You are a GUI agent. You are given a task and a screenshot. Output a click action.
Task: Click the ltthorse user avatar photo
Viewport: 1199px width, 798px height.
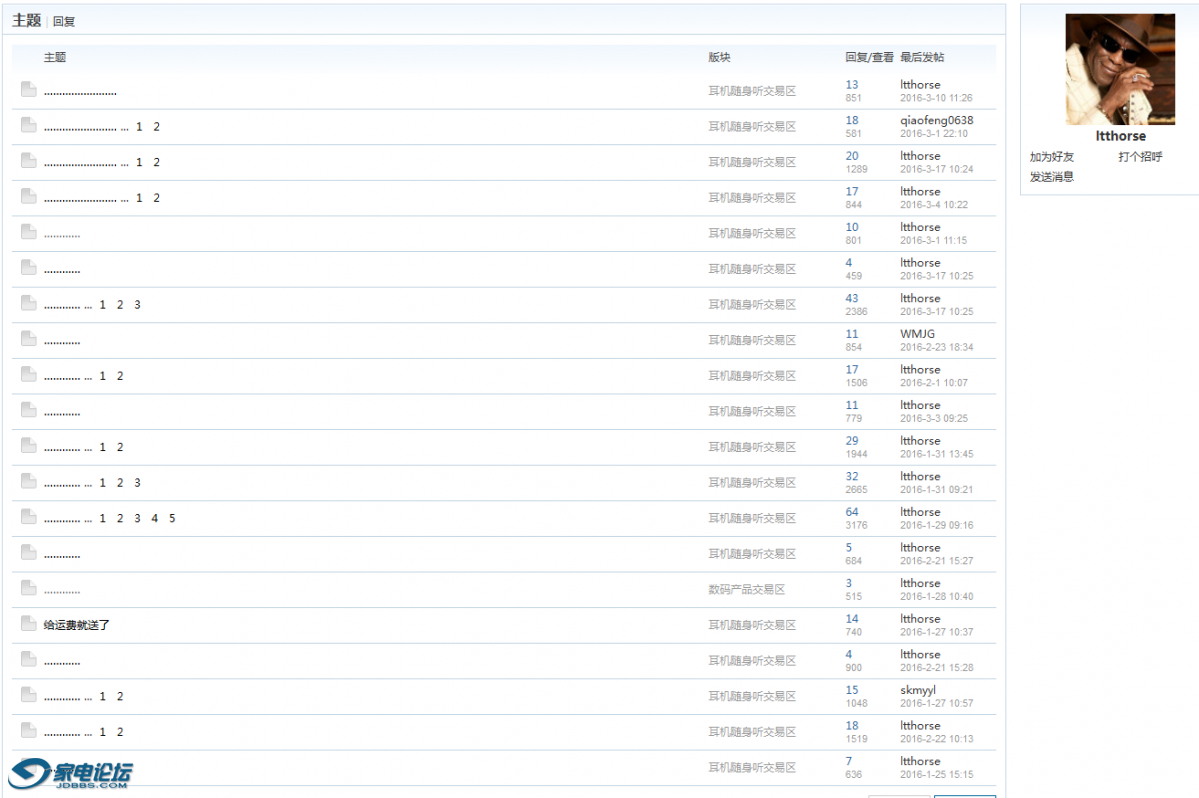point(1120,69)
